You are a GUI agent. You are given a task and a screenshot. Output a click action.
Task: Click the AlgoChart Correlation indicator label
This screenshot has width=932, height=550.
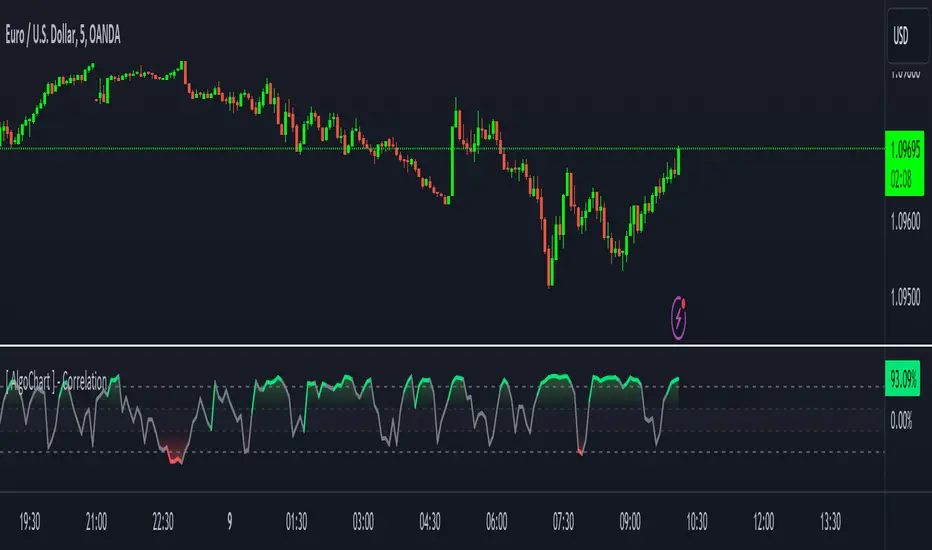tap(56, 382)
